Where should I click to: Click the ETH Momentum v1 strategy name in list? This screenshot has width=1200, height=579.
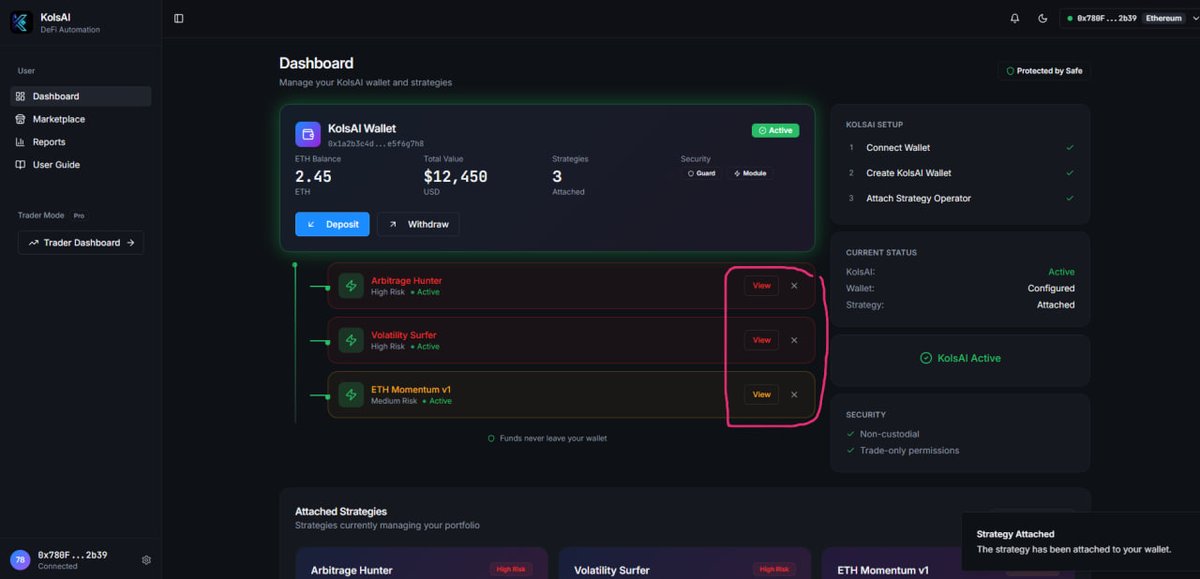tap(411, 389)
